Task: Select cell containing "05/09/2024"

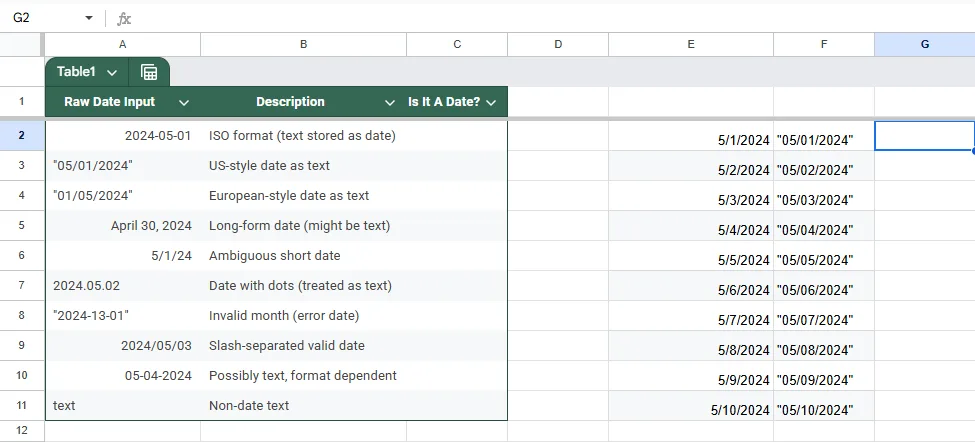Action: point(824,375)
